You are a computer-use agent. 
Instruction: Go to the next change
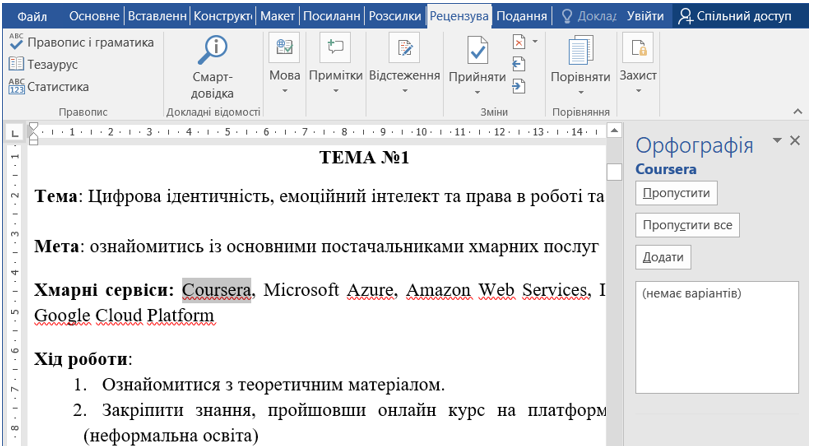coord(518,86)
